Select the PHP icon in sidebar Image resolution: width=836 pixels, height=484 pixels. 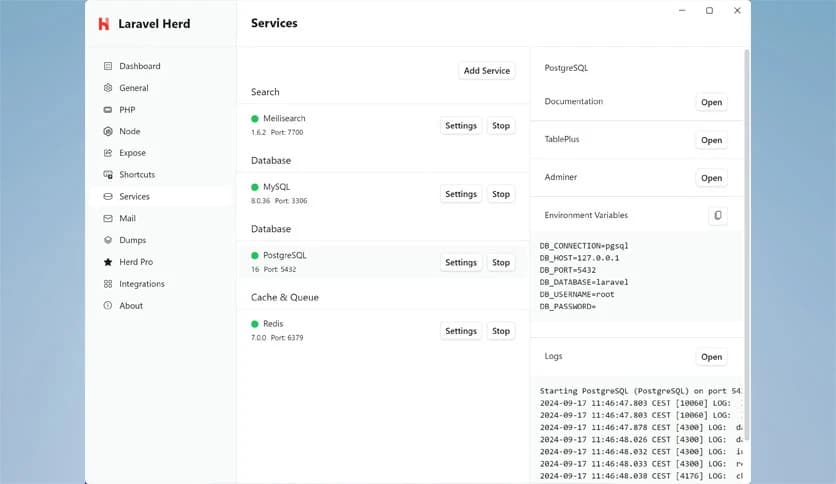coord(108,110)
